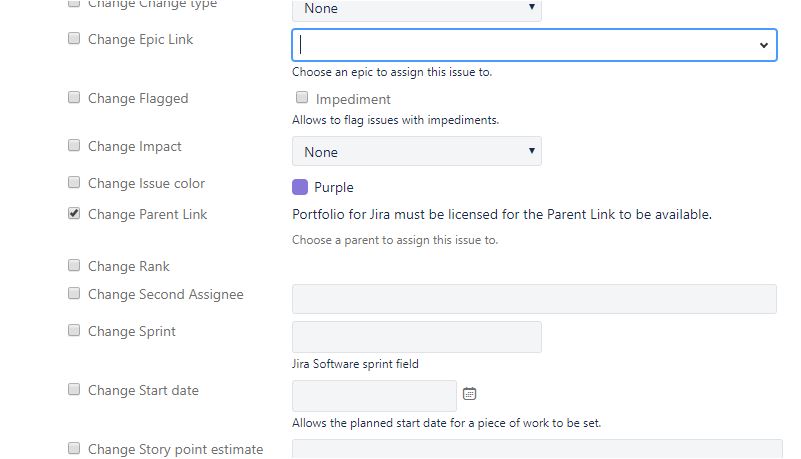Viewport: 801px width, 459px height.
Task: Expand the Epic Link dropdown arrow
Action: (763, 45)
